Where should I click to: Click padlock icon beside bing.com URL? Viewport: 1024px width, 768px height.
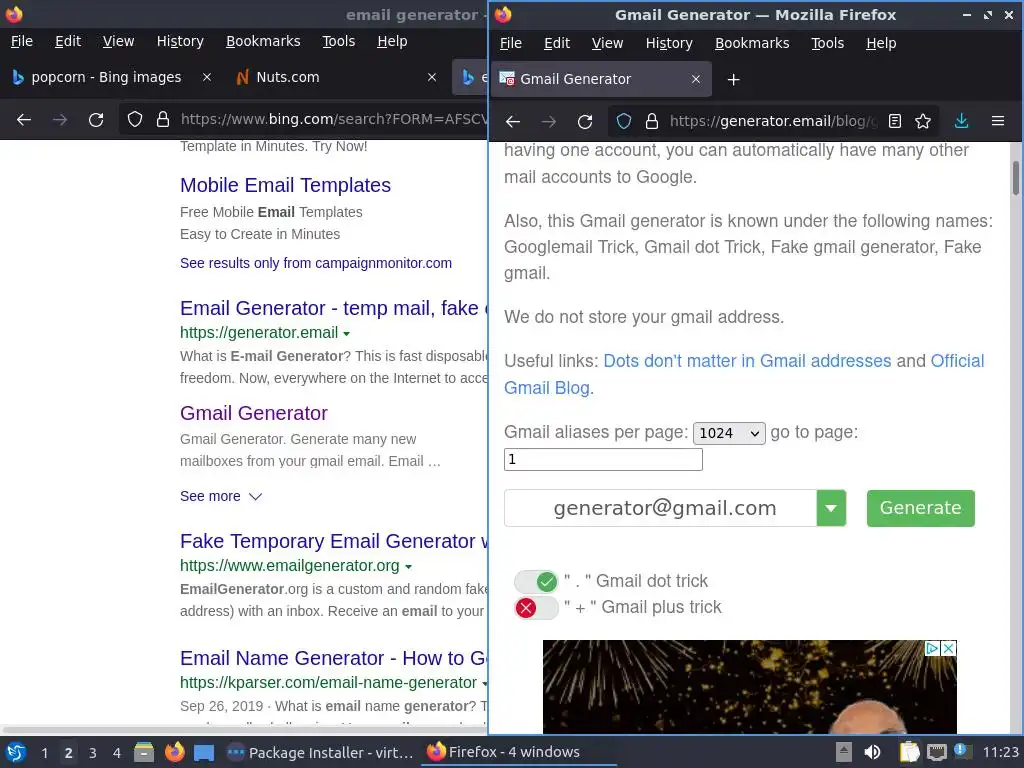163,120
